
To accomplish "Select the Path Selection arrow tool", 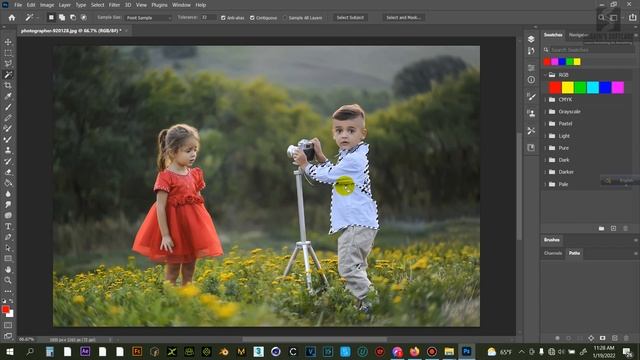I will pyautogui.click(x=8, y=248).
